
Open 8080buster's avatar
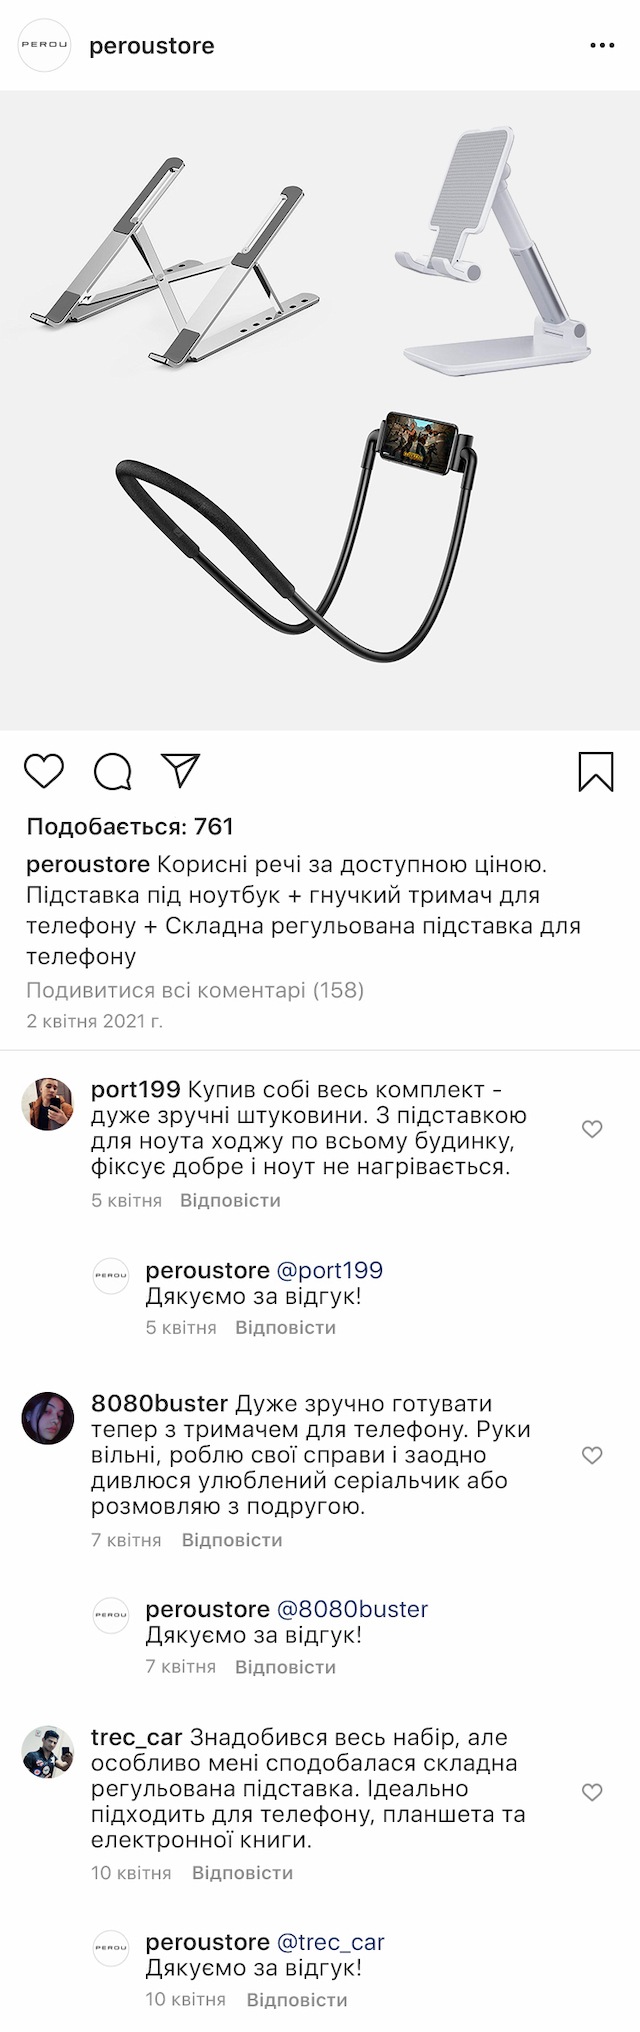tap(48, 1418)
